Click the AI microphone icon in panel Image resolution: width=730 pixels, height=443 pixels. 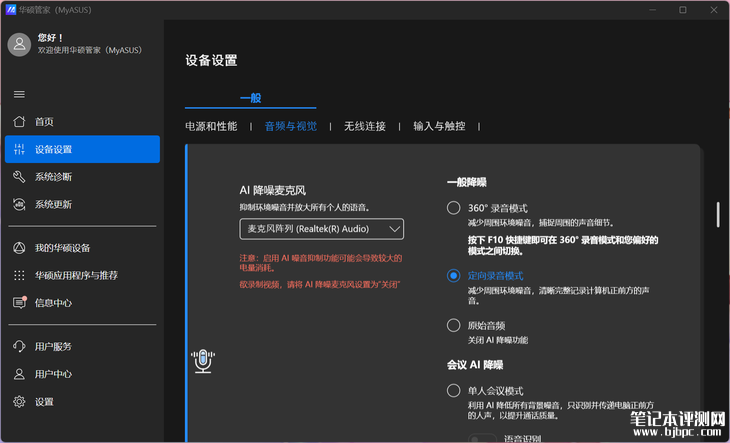[x=203, y=362]
